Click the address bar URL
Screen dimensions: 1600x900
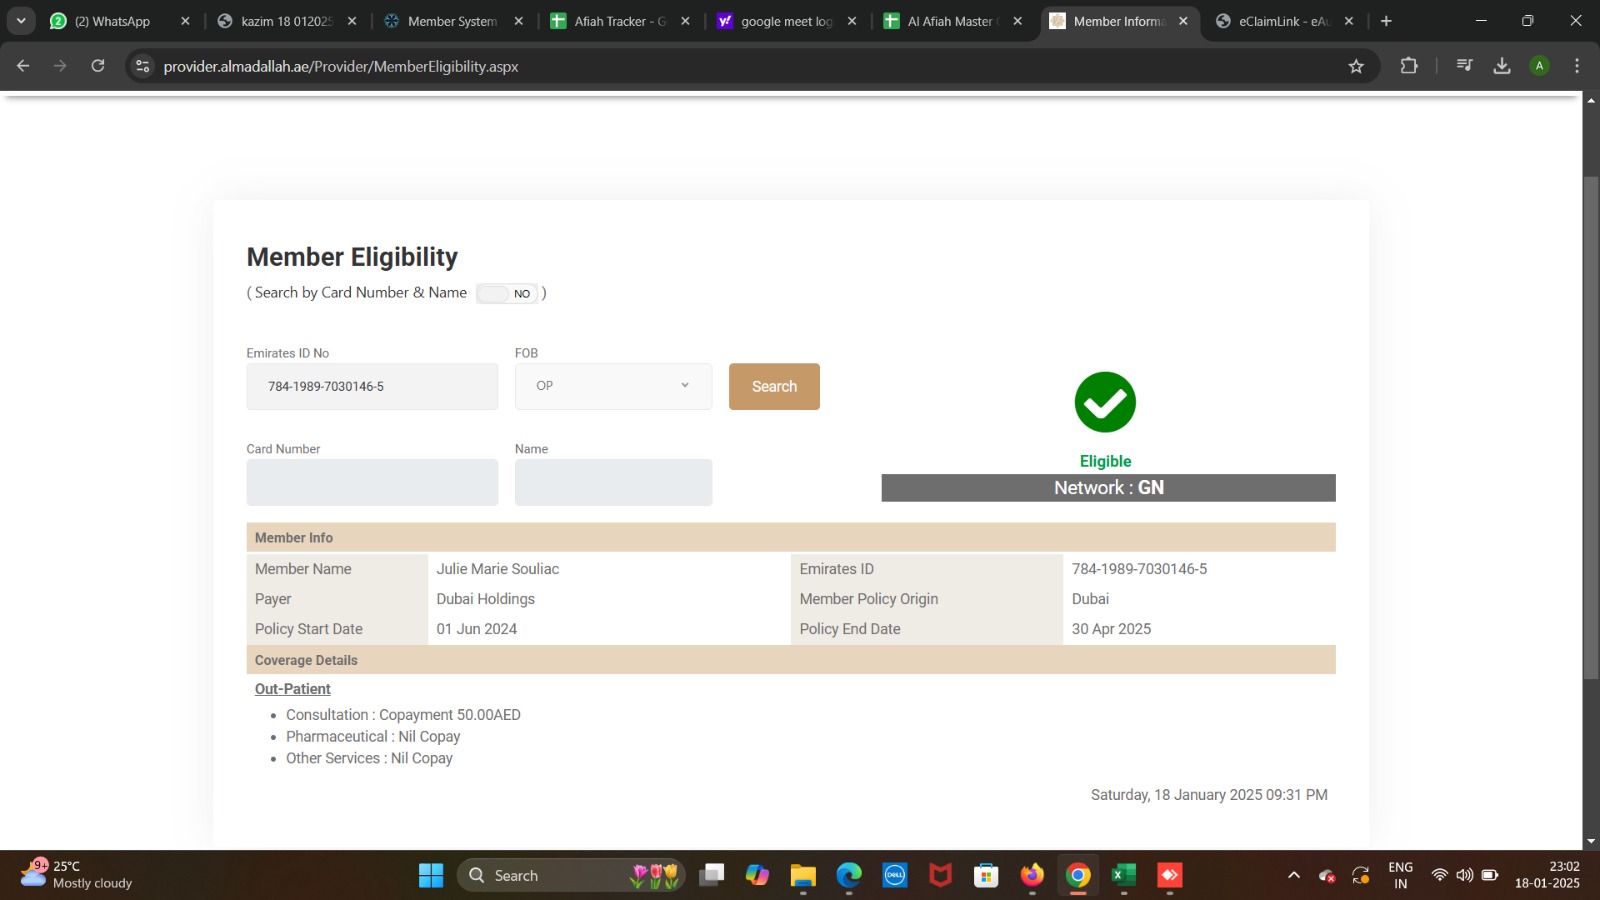[341, 66]
